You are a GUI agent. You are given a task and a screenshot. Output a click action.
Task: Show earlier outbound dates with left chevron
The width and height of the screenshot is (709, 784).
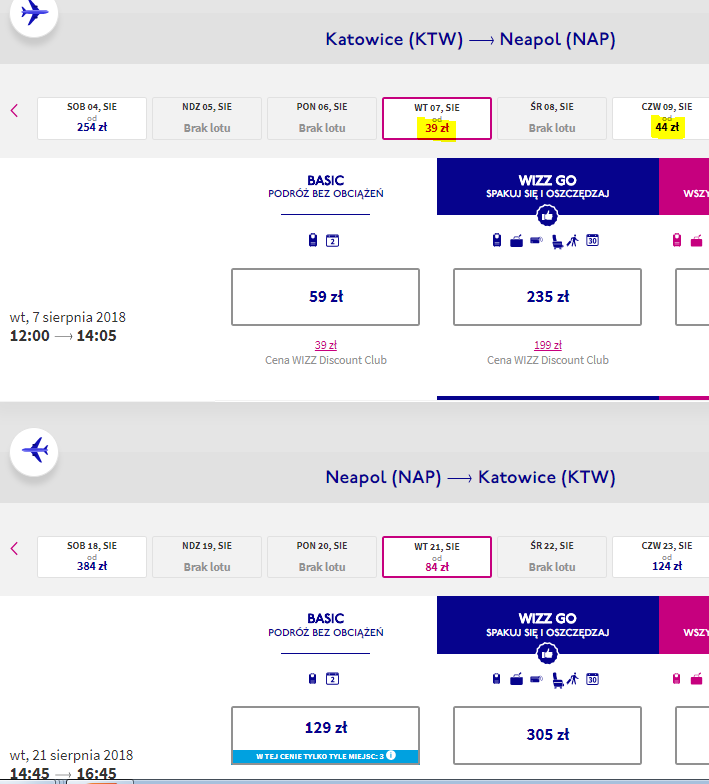tap(14, 110)
